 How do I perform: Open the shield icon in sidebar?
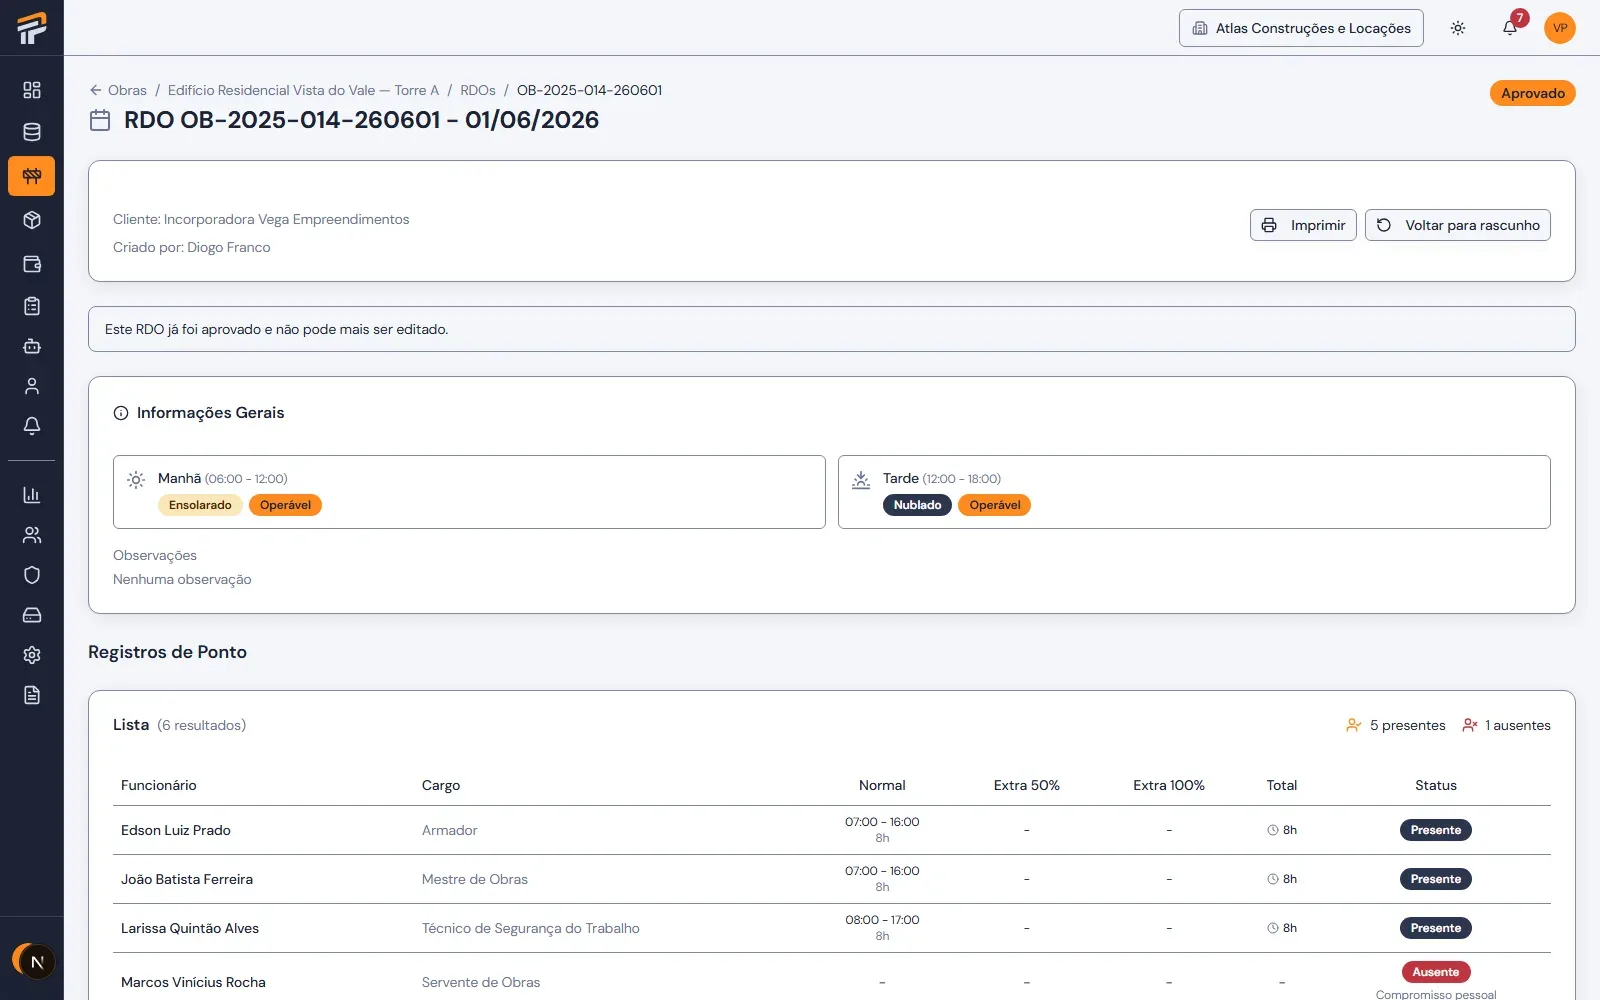[x=32, y=575]
